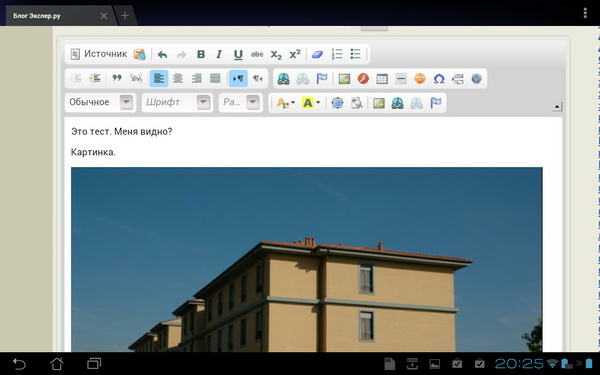Insert special character with Omega icon

(439, 79)
